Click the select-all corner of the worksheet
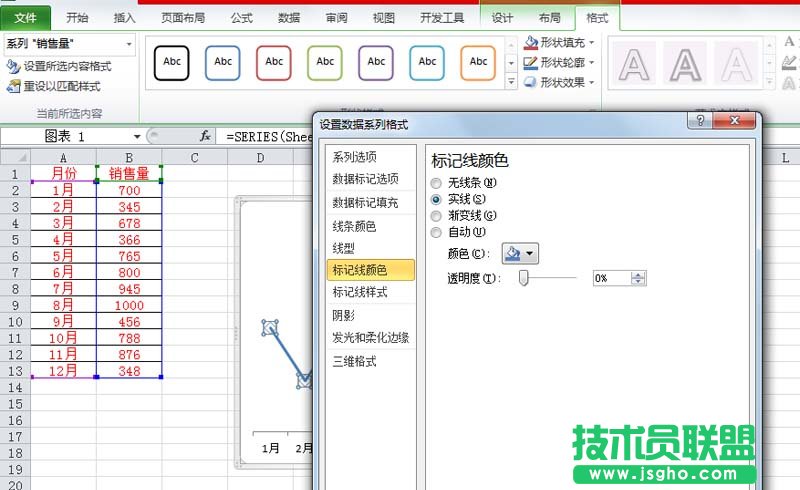 [15, 157]
